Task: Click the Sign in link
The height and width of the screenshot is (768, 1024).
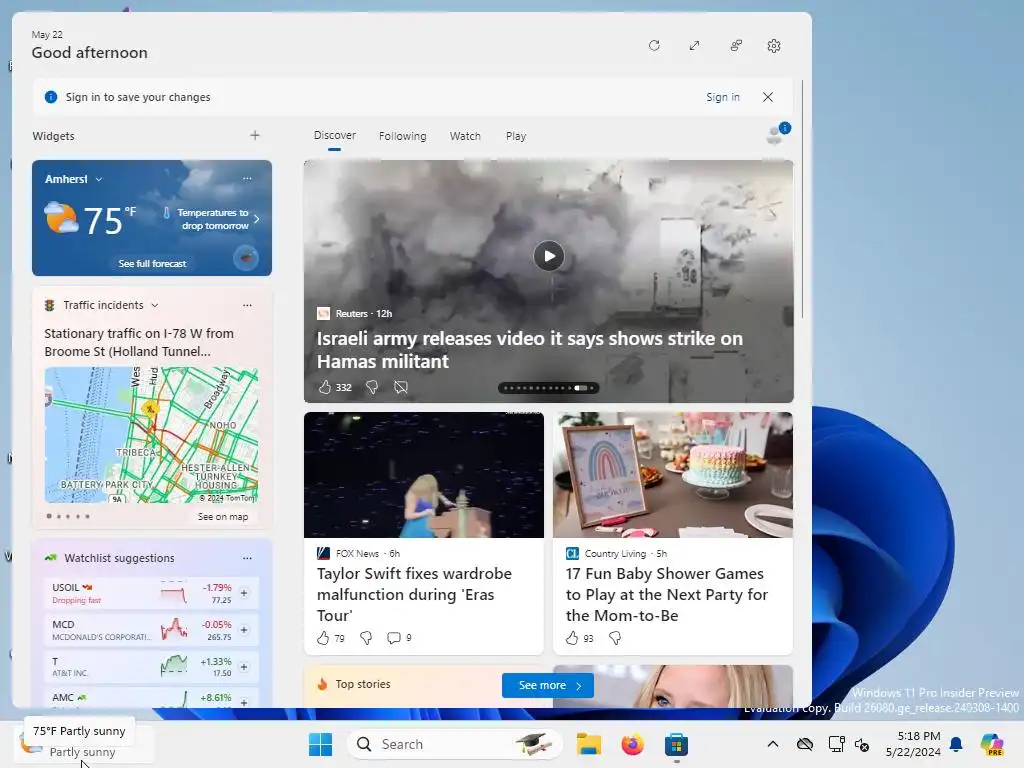Action: click(722, 97)
